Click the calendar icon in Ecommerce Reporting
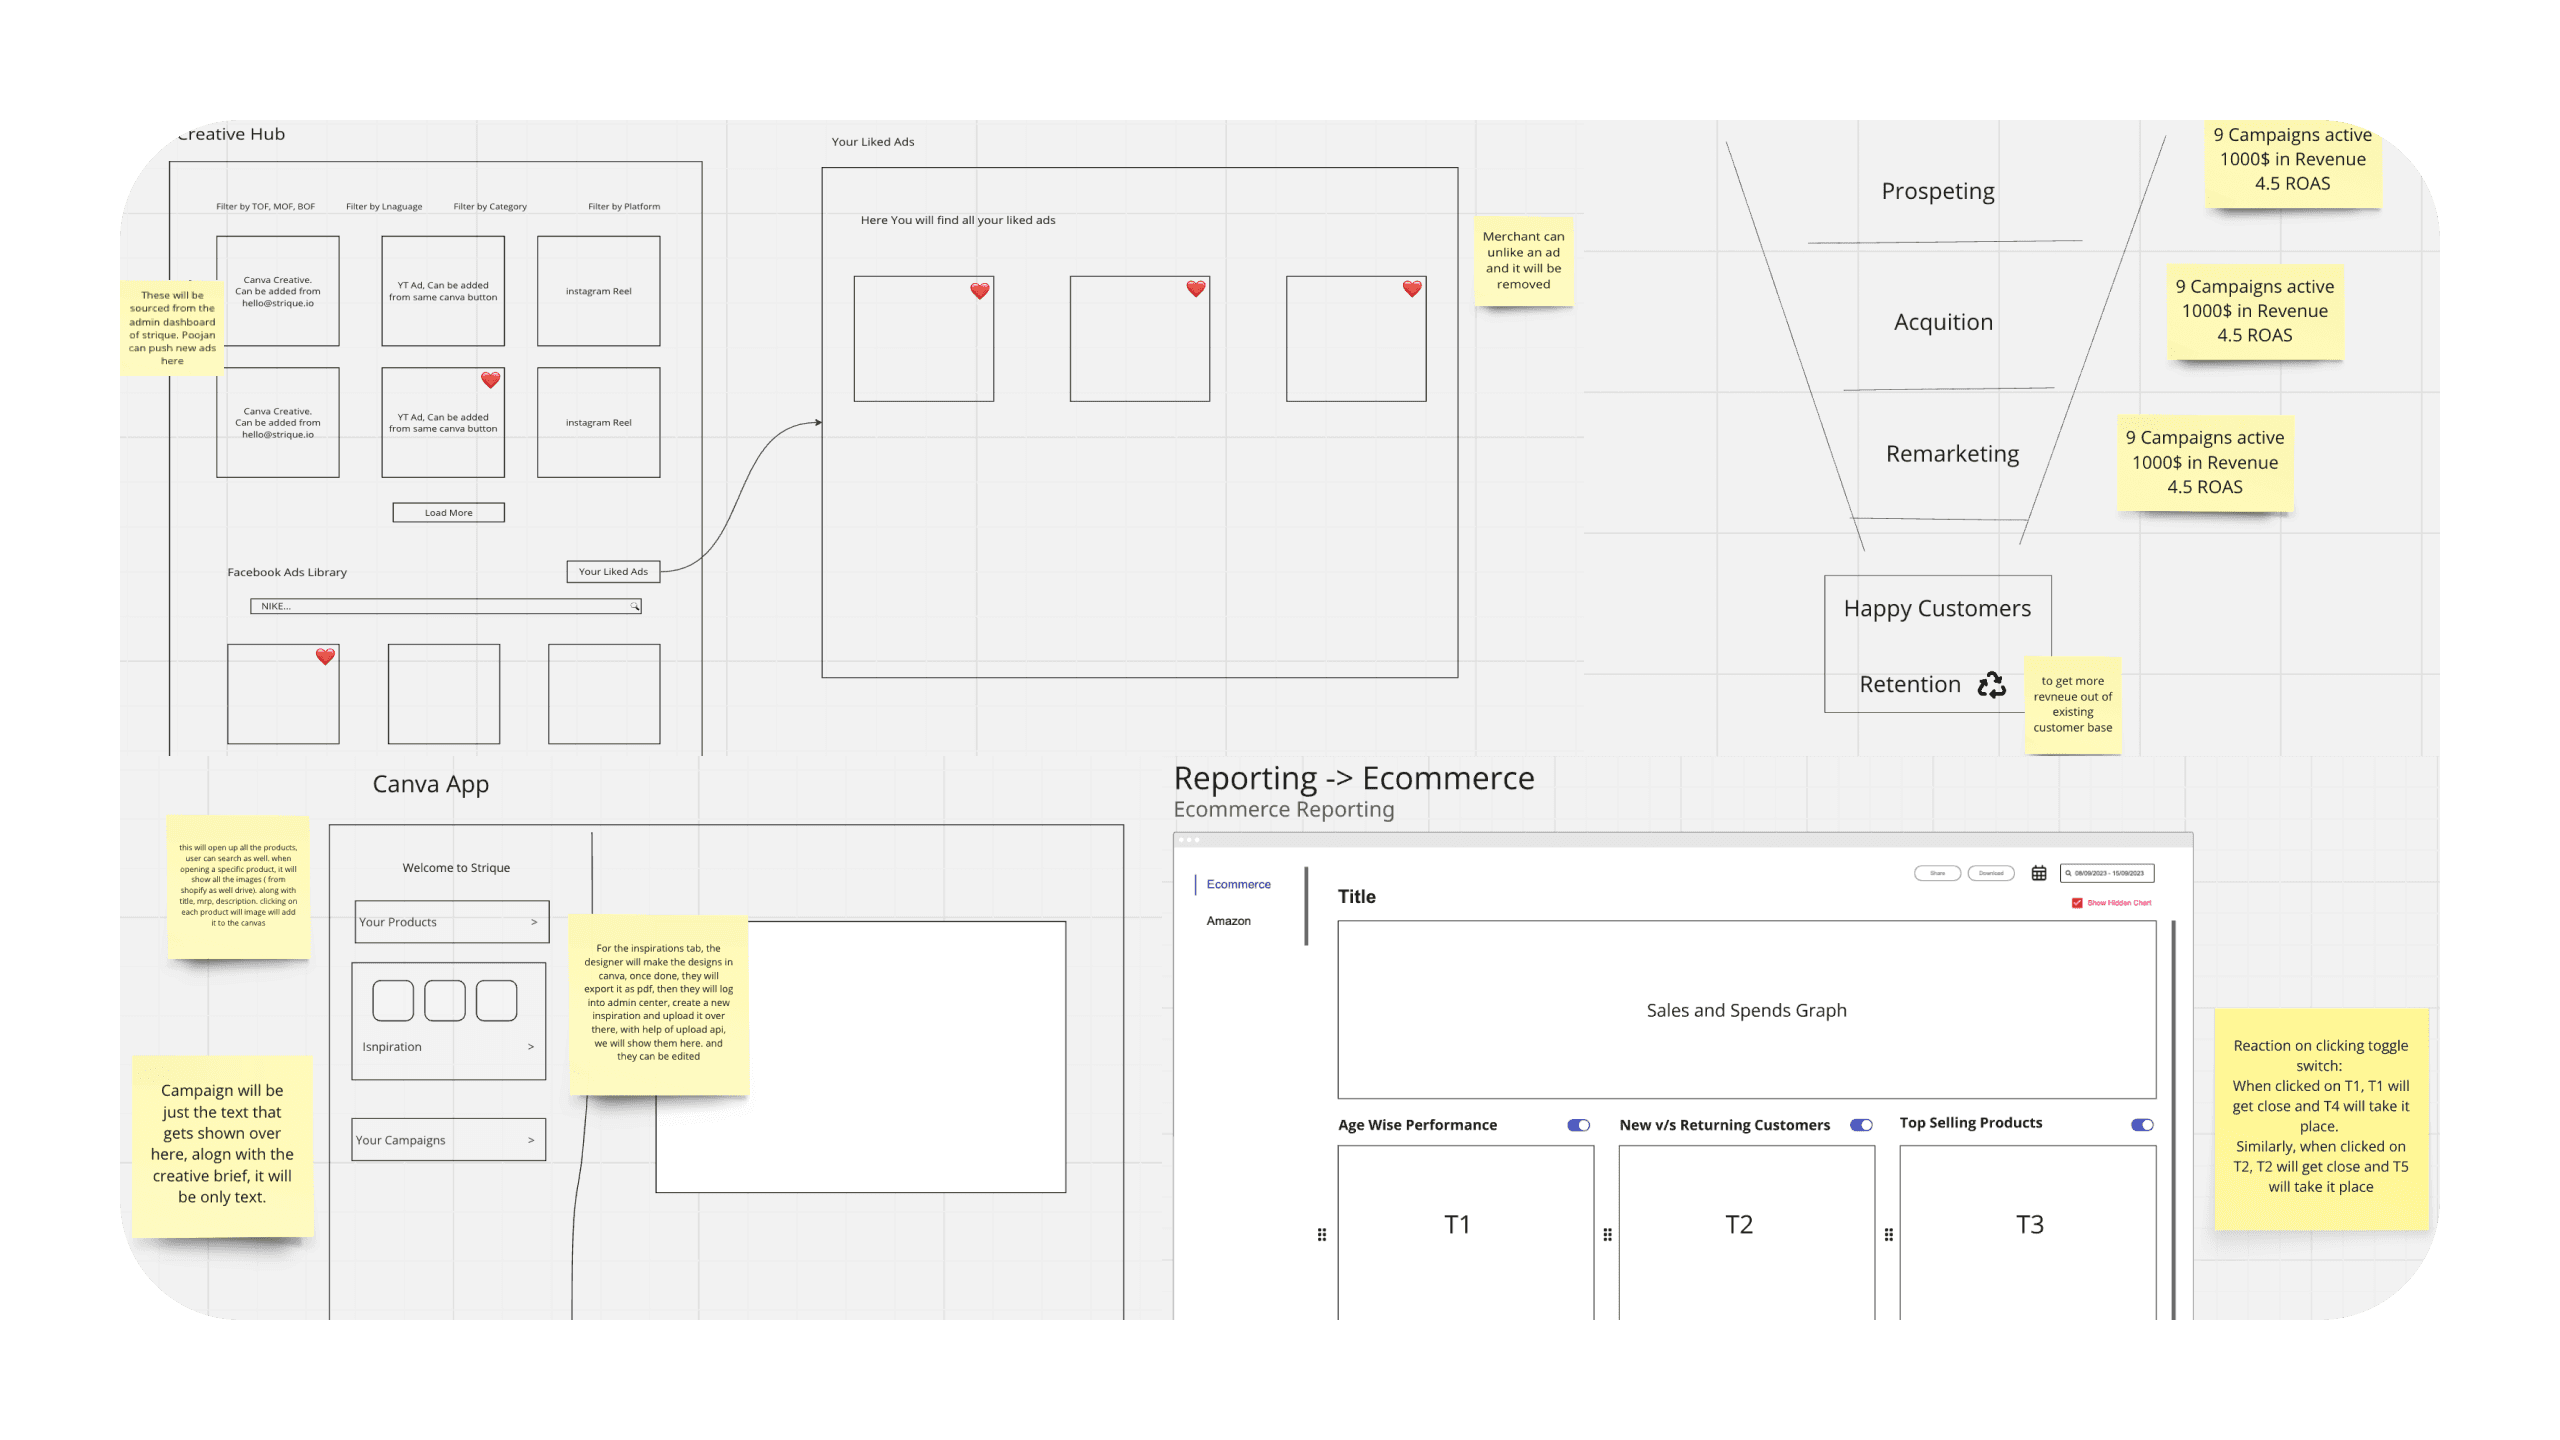This screenshot has width=2560, height=1440. coord(2039,873)
